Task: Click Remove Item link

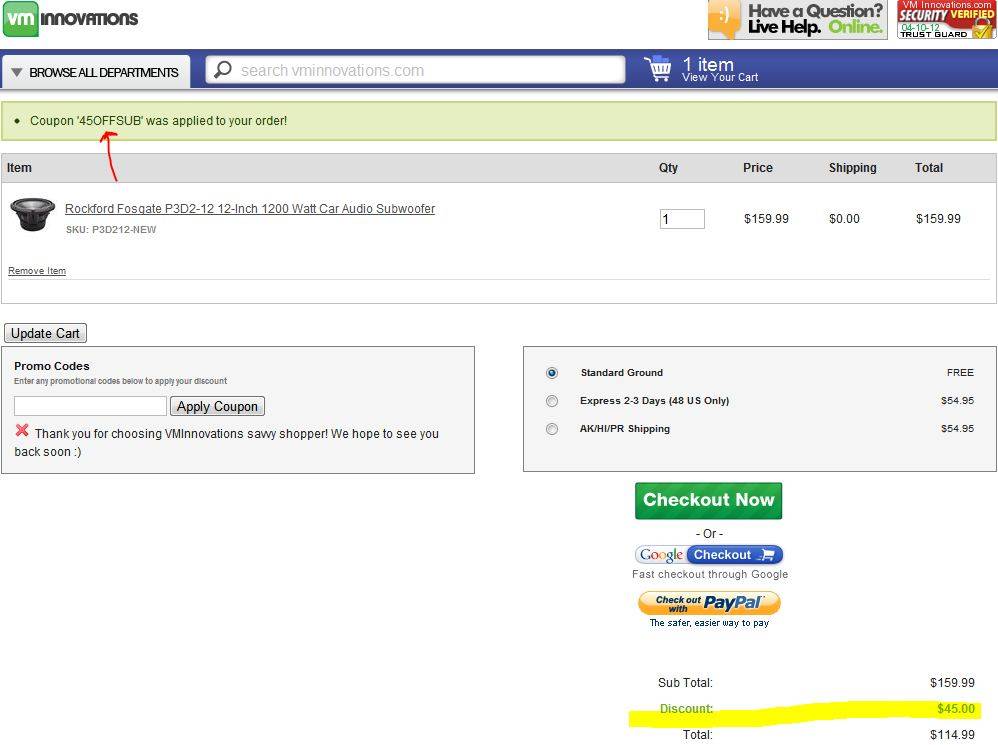Action: 37,271
